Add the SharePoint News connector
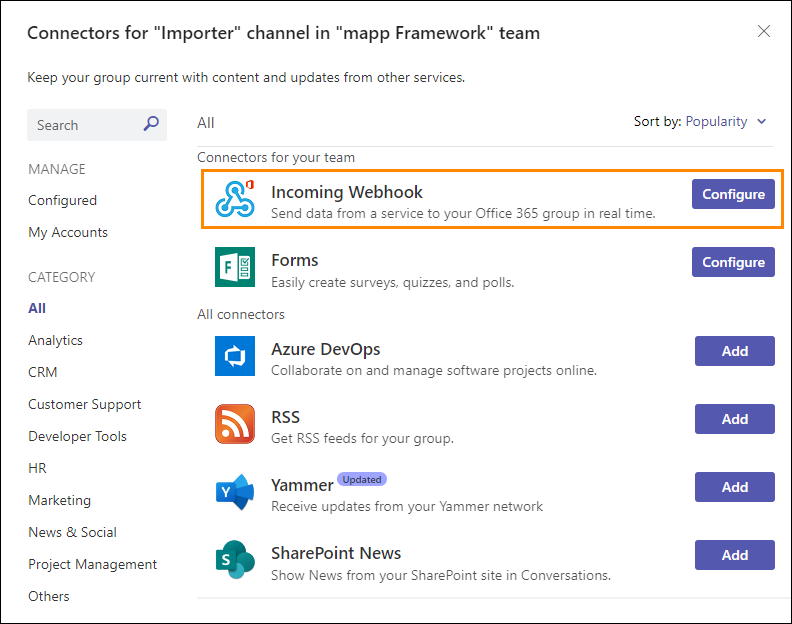This screenshot has width=792, height=624. tap(734, 555)
